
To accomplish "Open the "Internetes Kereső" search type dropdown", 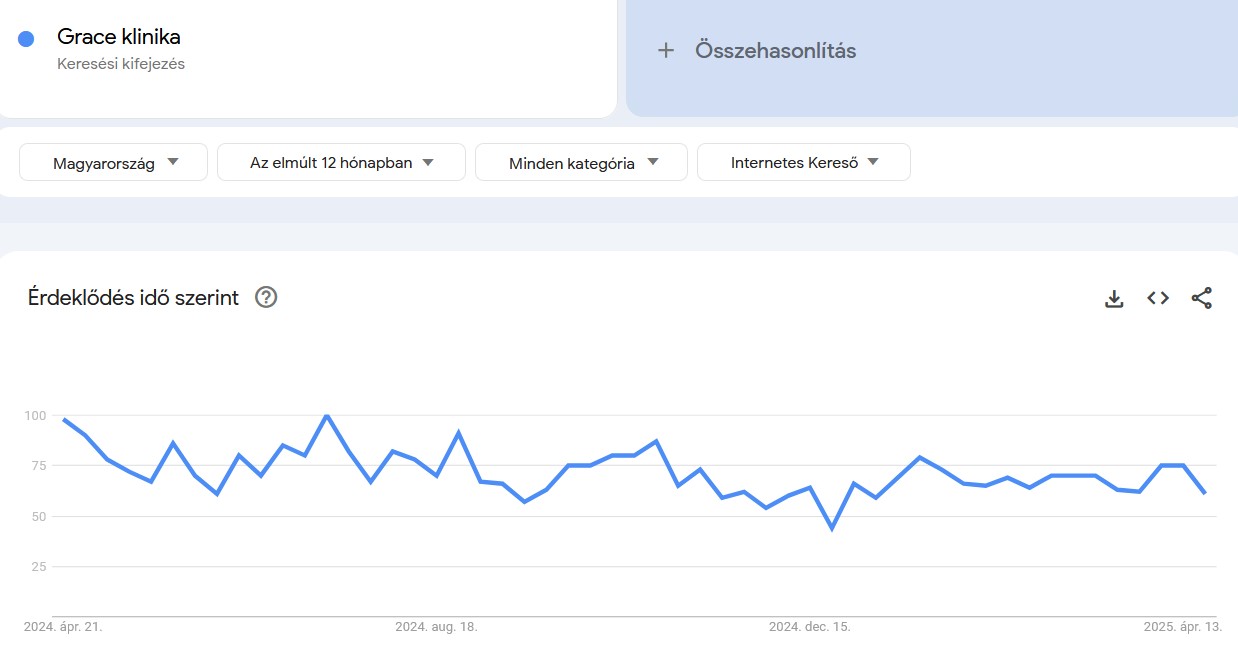I will (x=804, y=161).
